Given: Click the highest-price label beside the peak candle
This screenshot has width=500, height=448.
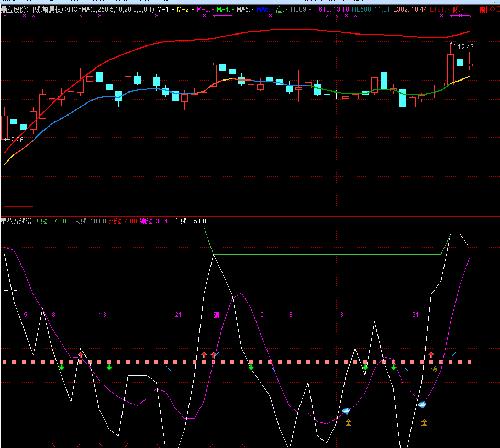Looking at the screenshot, I should (465, 46).
